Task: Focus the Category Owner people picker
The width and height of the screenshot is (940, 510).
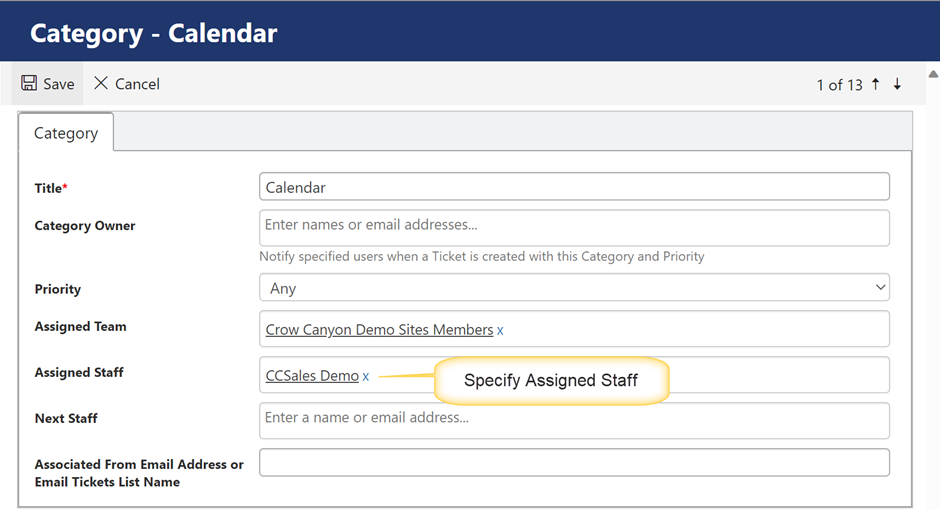Action: coord(574,226)
